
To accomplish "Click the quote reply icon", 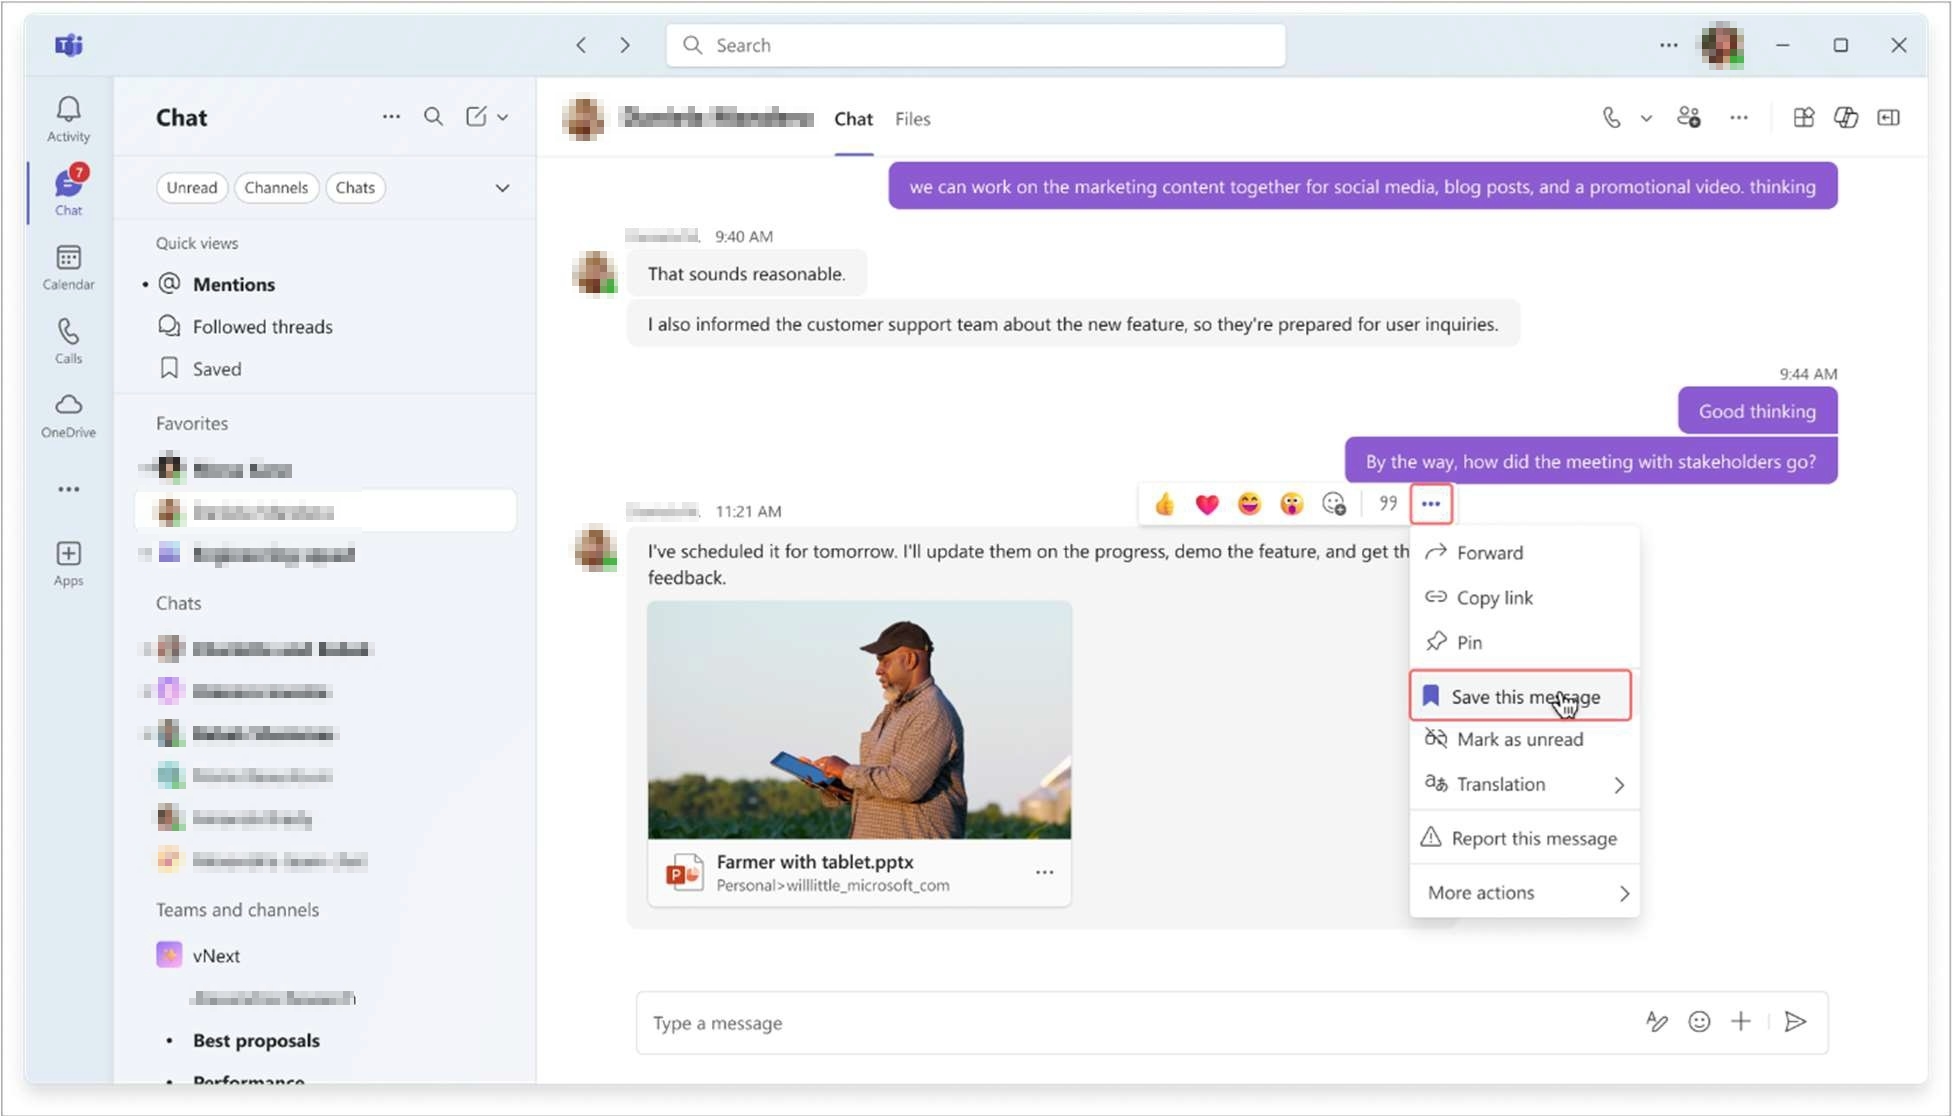I will coord(1388,504).
